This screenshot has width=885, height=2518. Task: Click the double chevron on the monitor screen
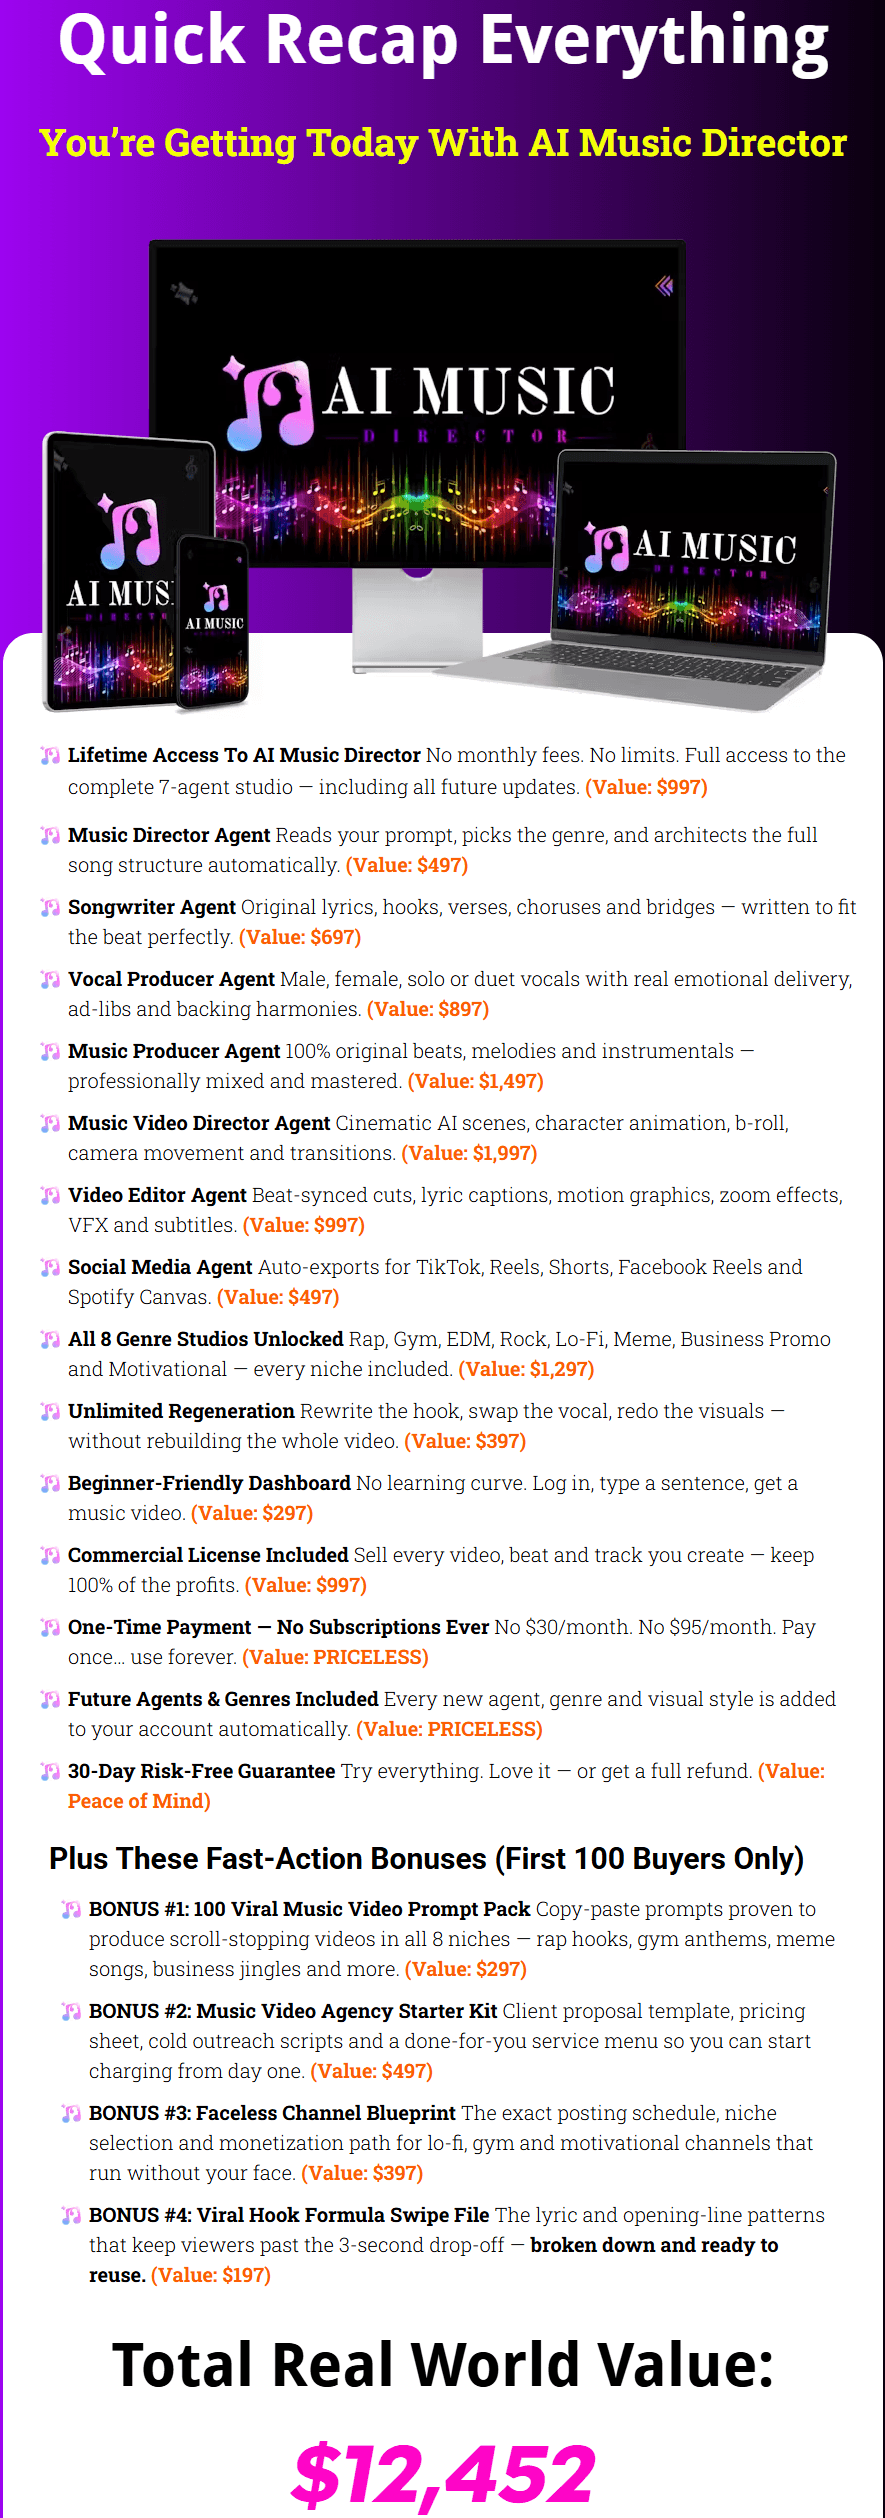[x=664, y=286]
